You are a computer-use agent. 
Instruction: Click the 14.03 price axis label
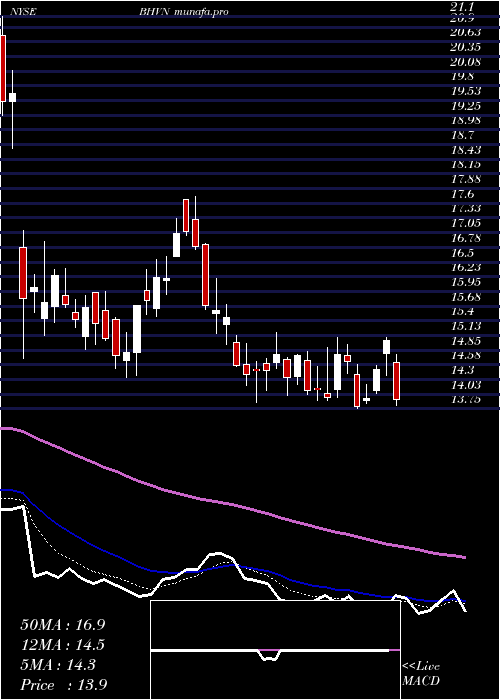[x=466, y=384]
